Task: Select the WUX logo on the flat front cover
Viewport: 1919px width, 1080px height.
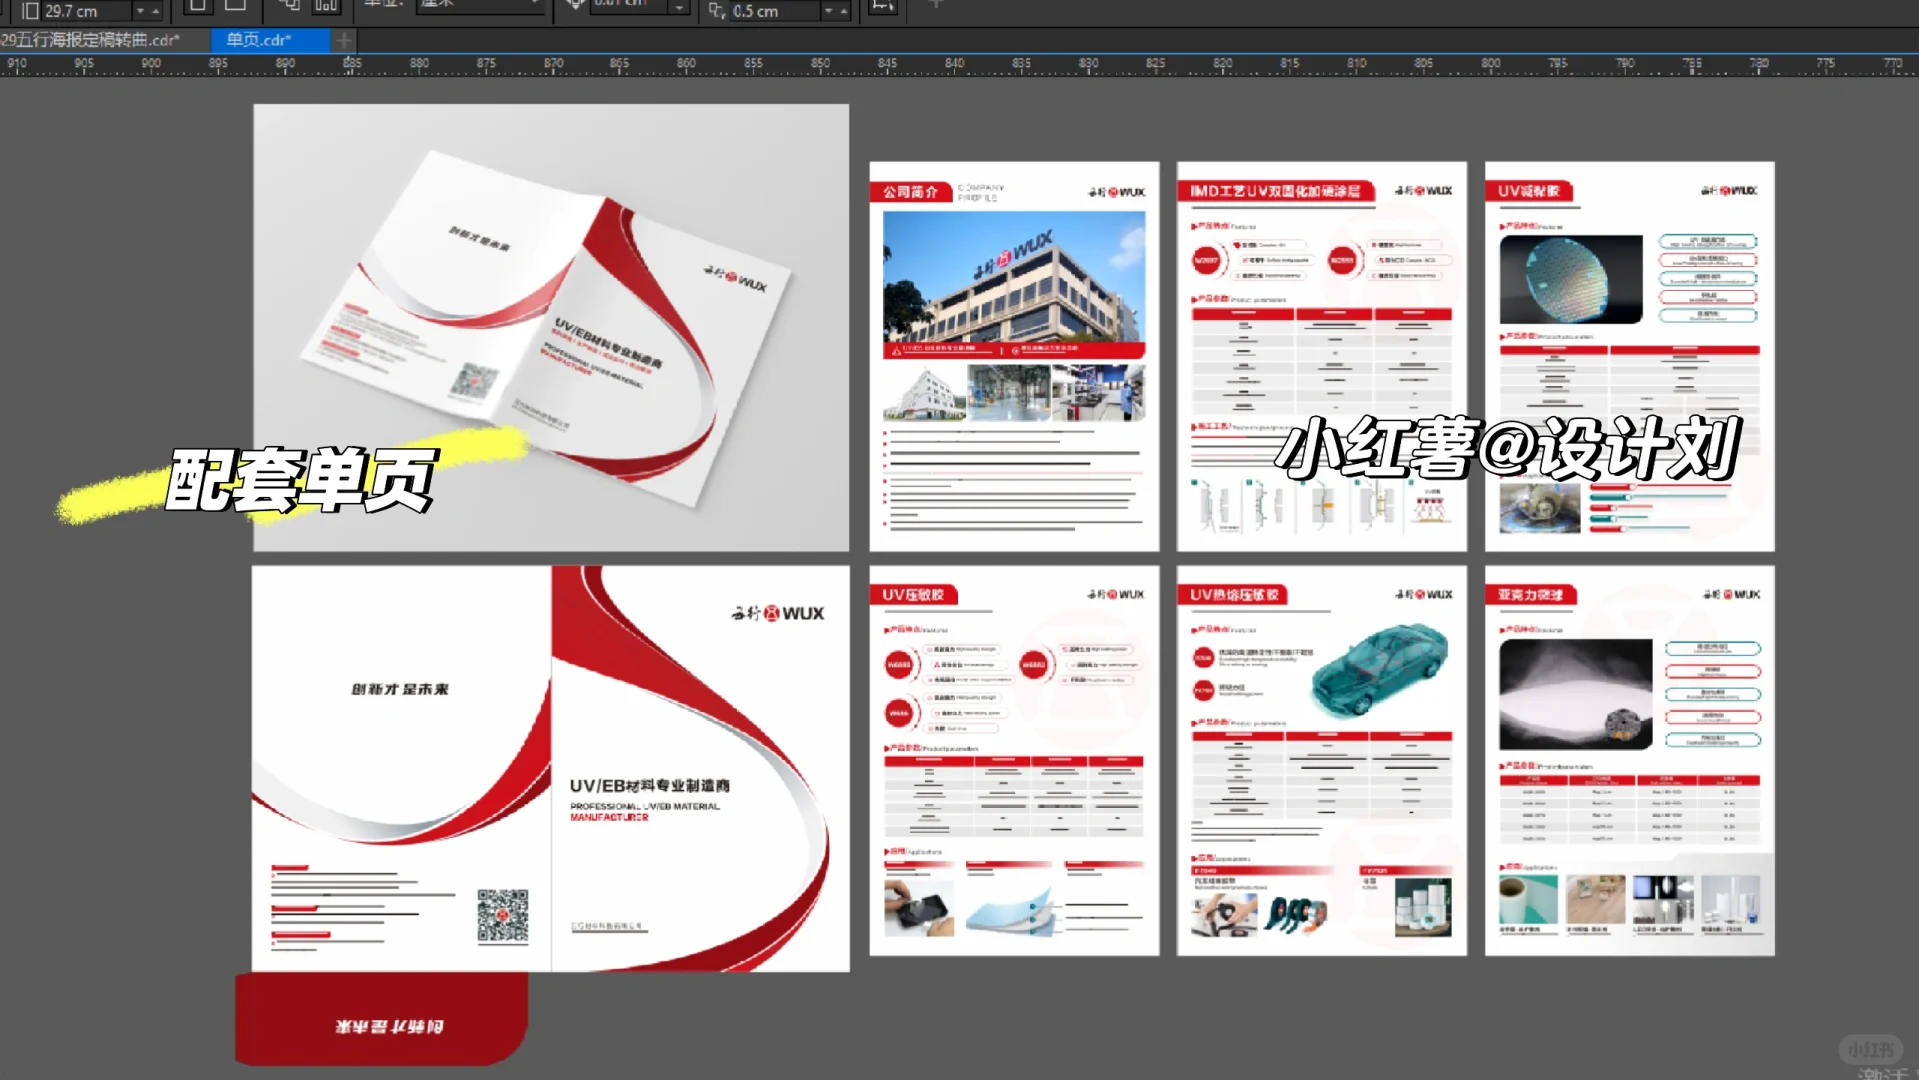Action: click(778, 613)
